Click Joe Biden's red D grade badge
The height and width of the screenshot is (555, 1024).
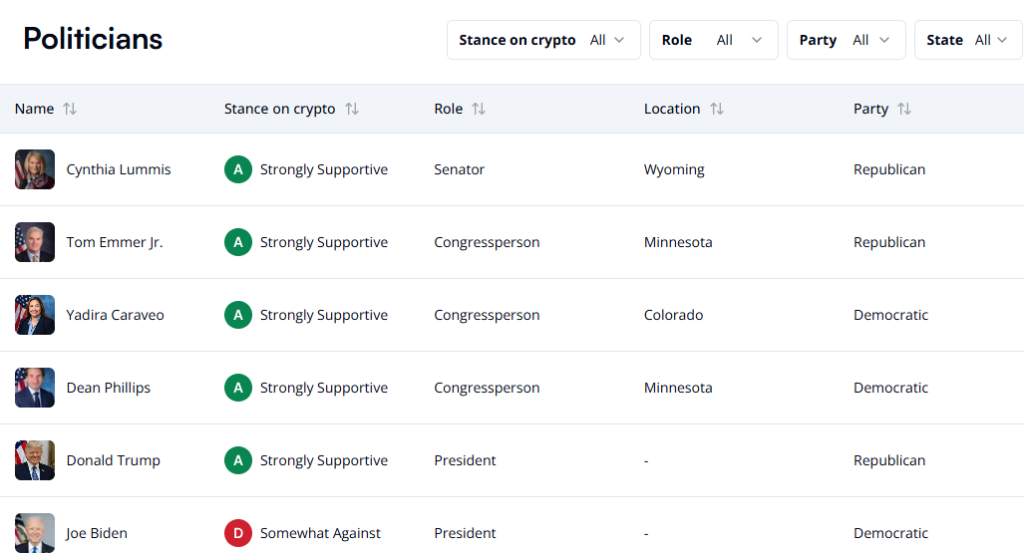pos(238,533)
